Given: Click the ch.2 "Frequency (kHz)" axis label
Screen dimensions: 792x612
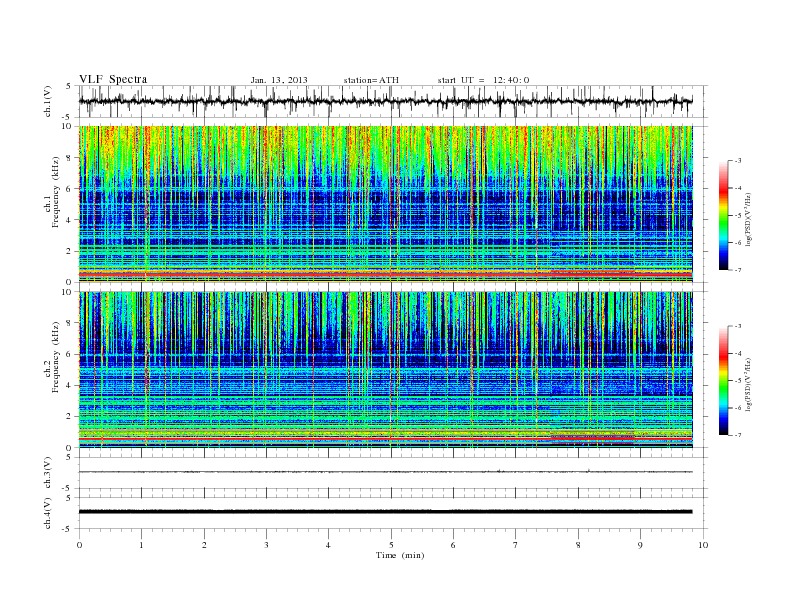Looking at the screenshot, I should pos(56,357).
